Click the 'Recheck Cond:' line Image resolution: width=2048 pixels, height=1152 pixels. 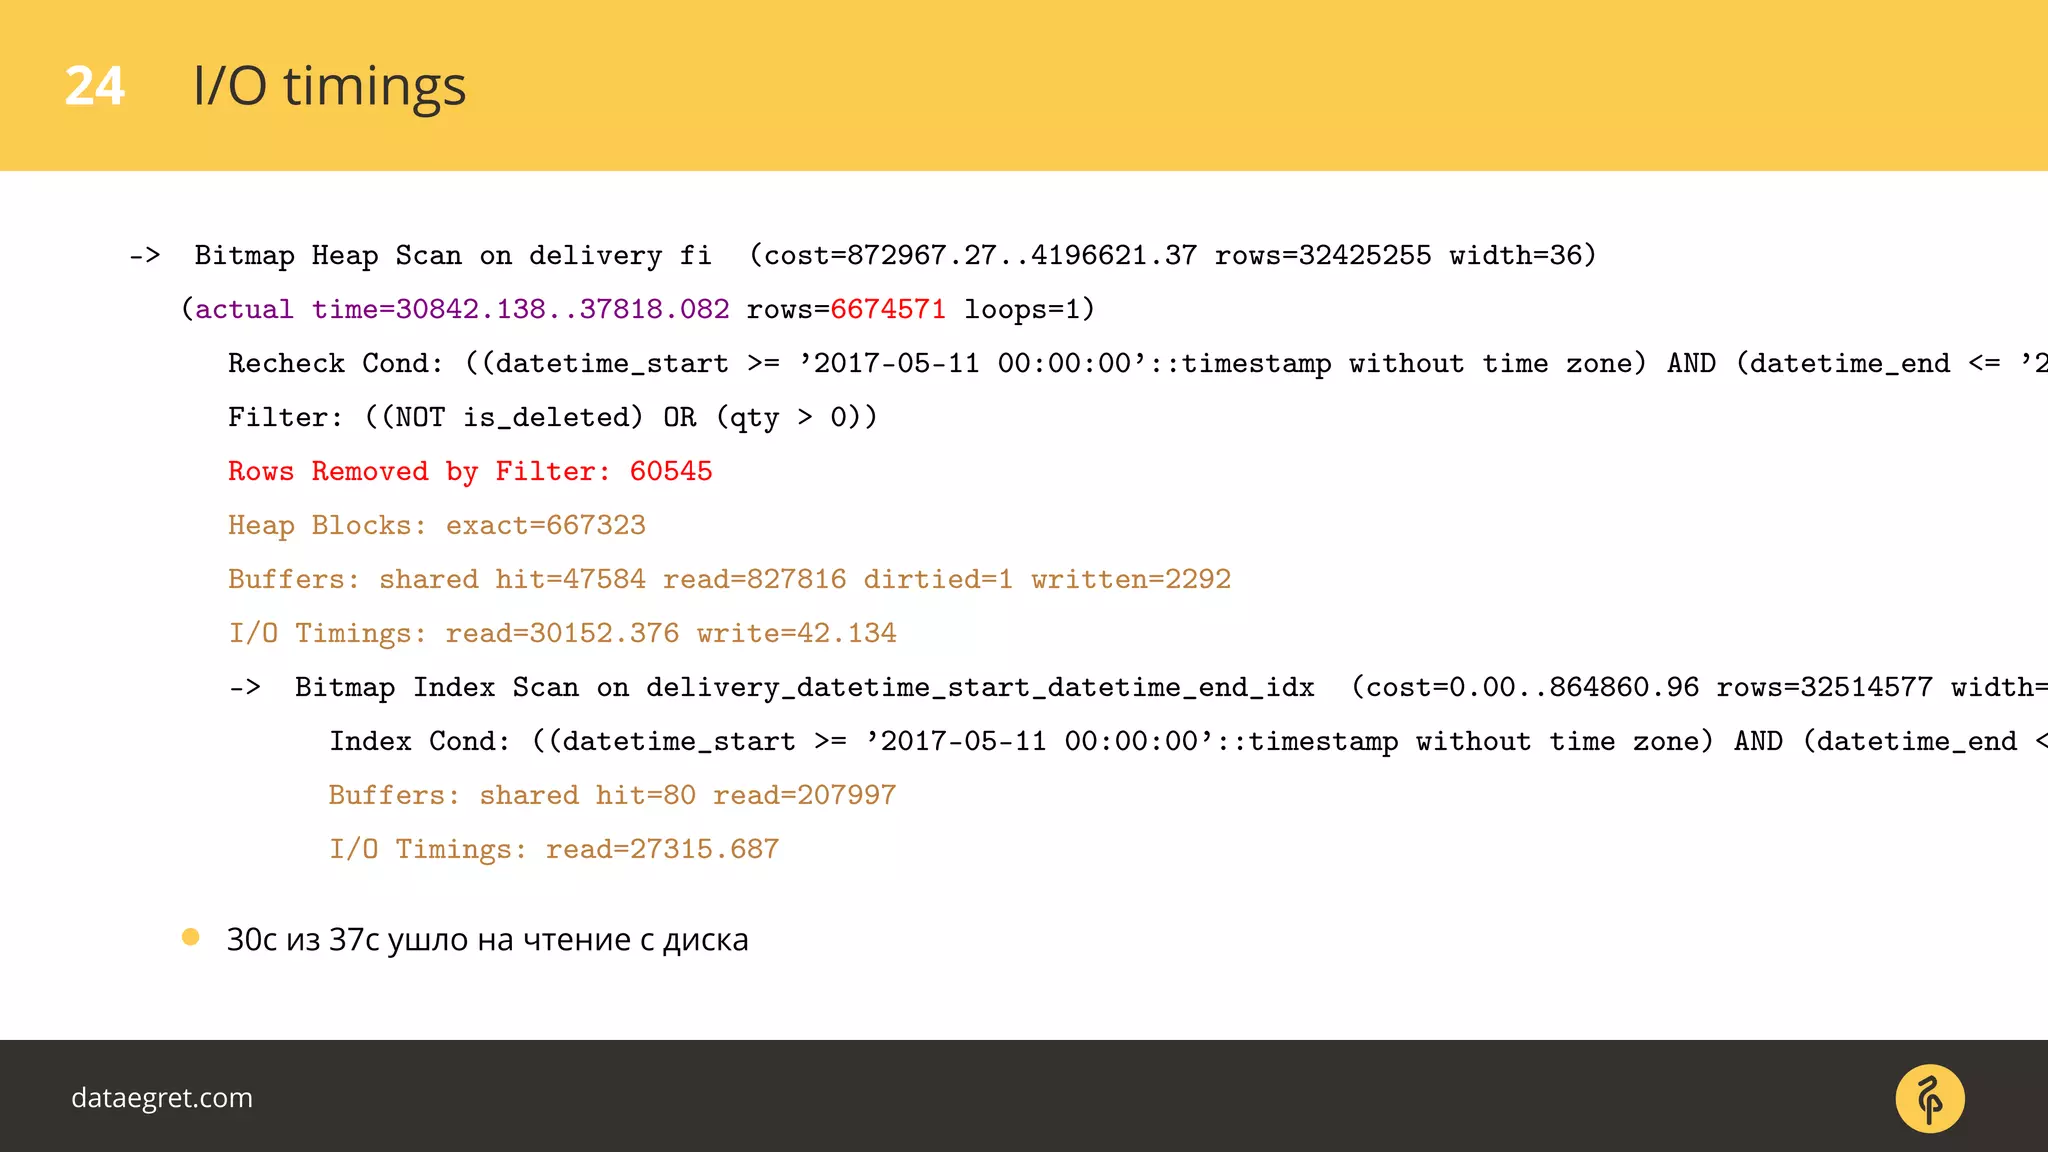click(x=1138, y=364)
